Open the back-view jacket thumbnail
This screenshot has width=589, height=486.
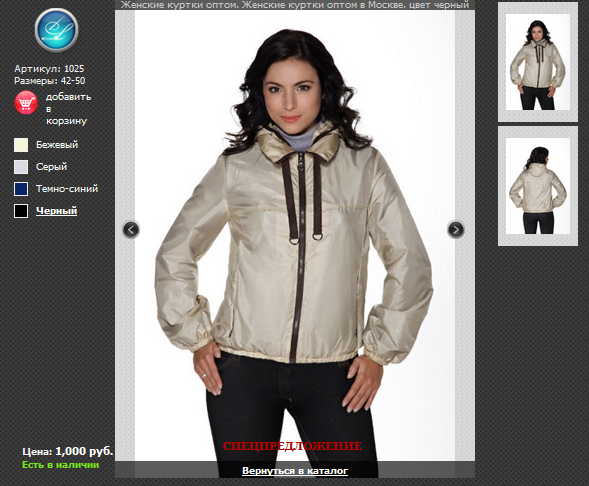click(x=538, y=186)
